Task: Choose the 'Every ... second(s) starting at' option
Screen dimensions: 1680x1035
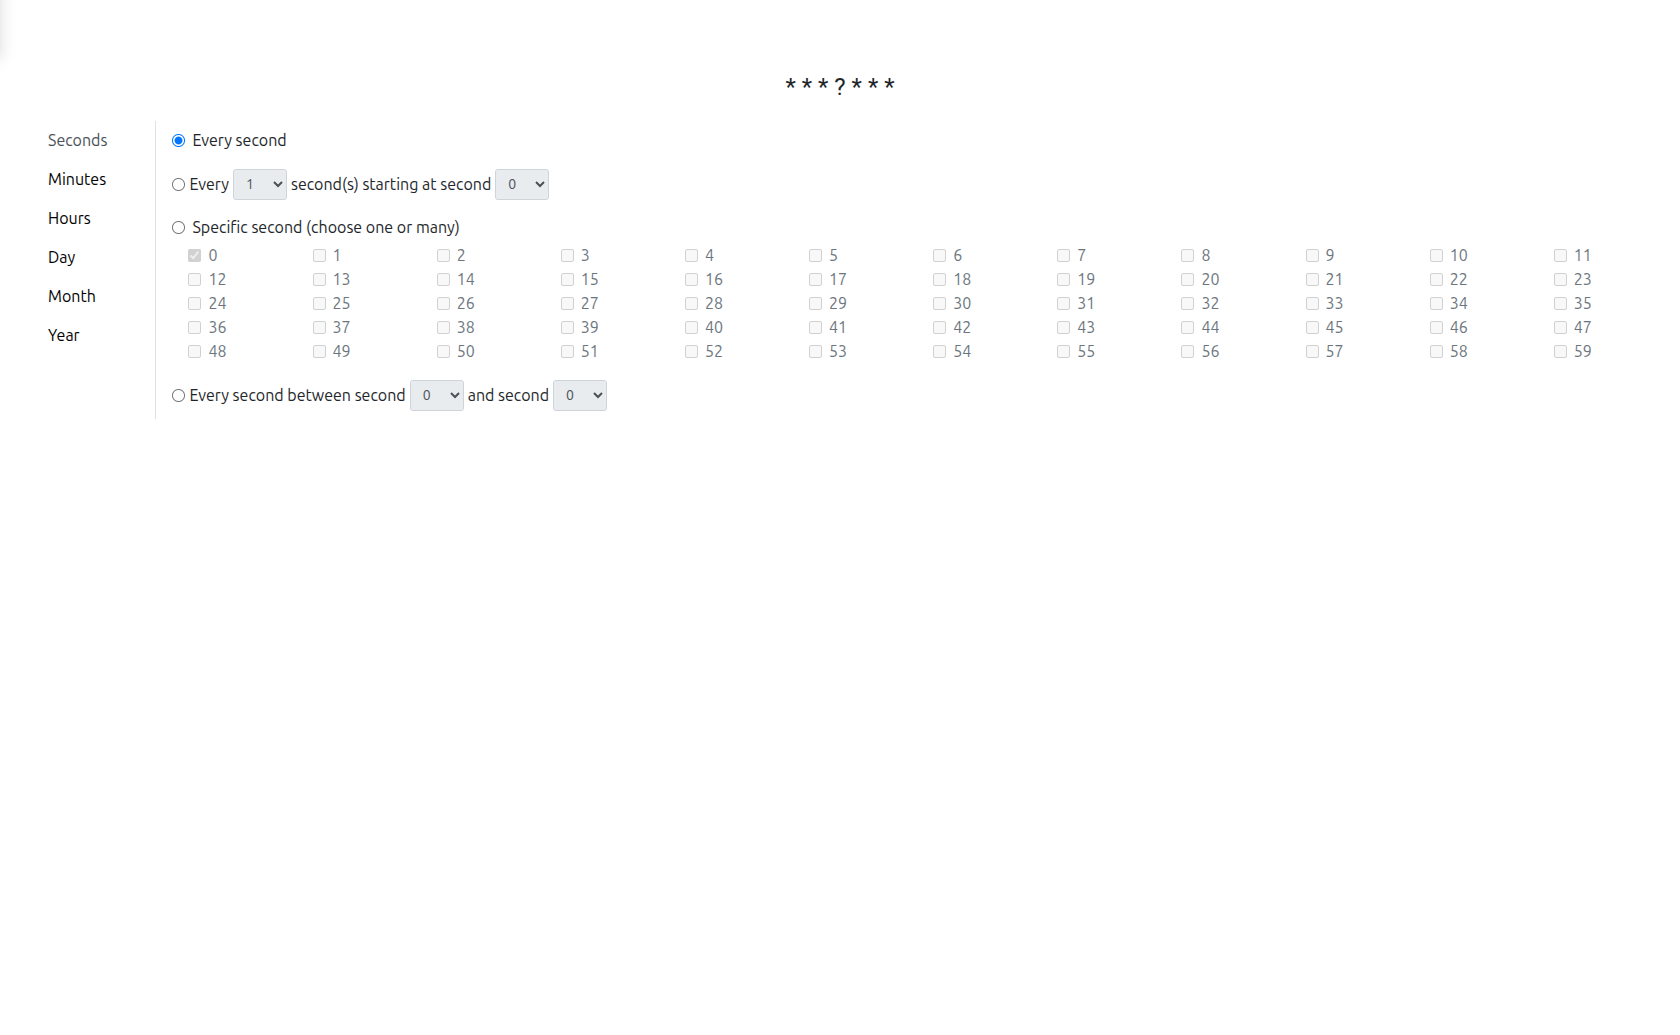Action: pos(178,184)
